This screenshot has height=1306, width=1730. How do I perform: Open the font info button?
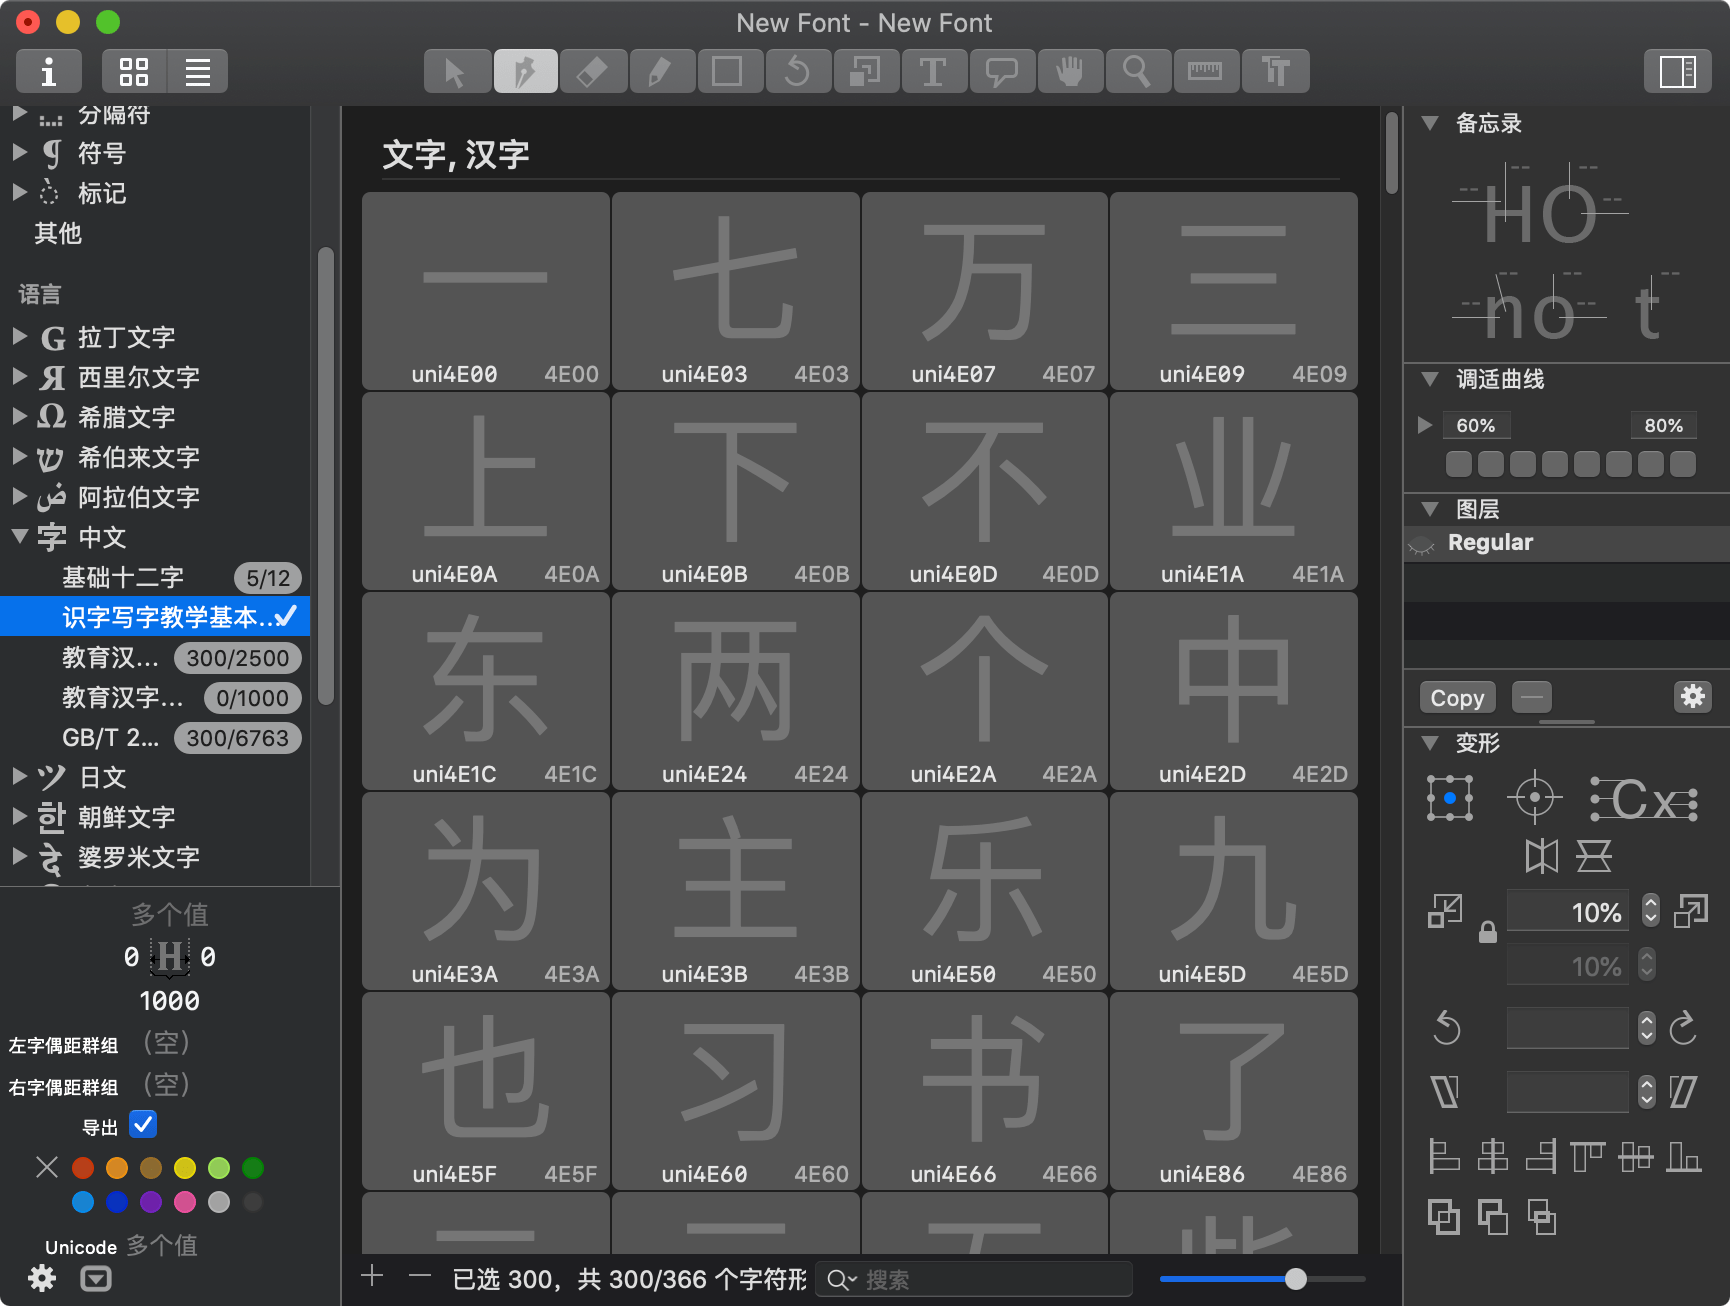[x=48, y=71]
